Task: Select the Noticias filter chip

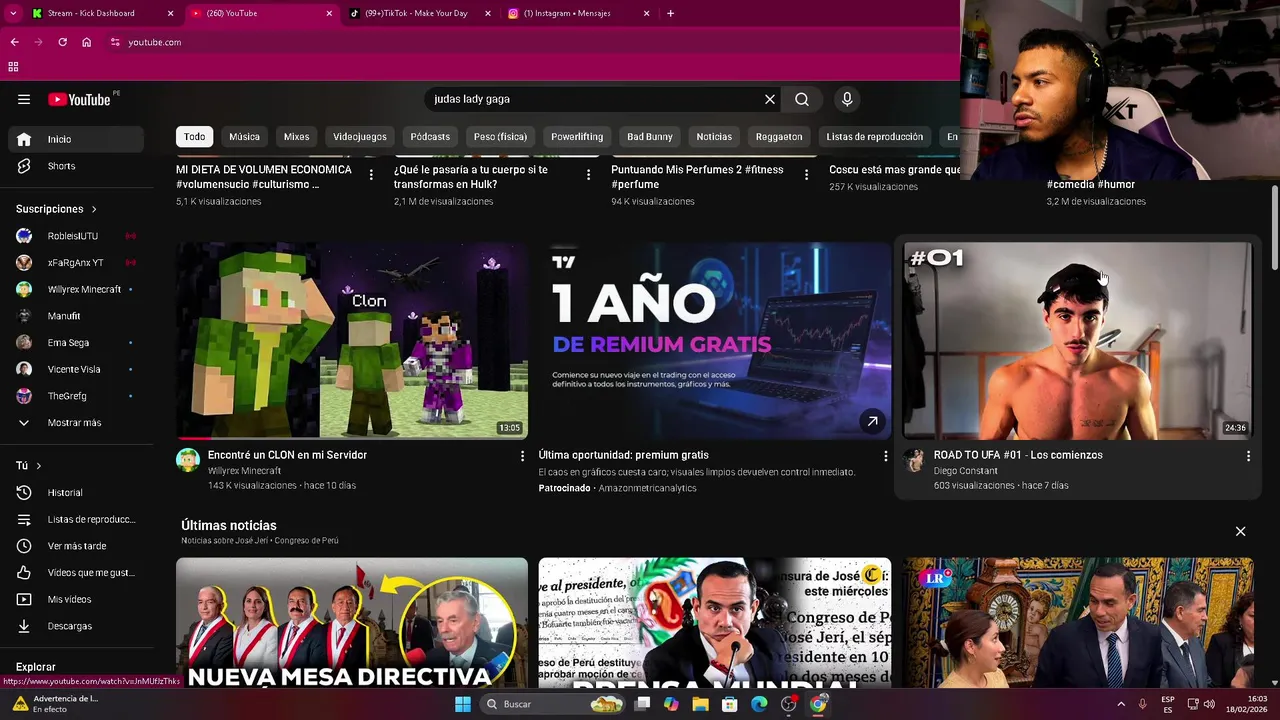Action: 714,137
